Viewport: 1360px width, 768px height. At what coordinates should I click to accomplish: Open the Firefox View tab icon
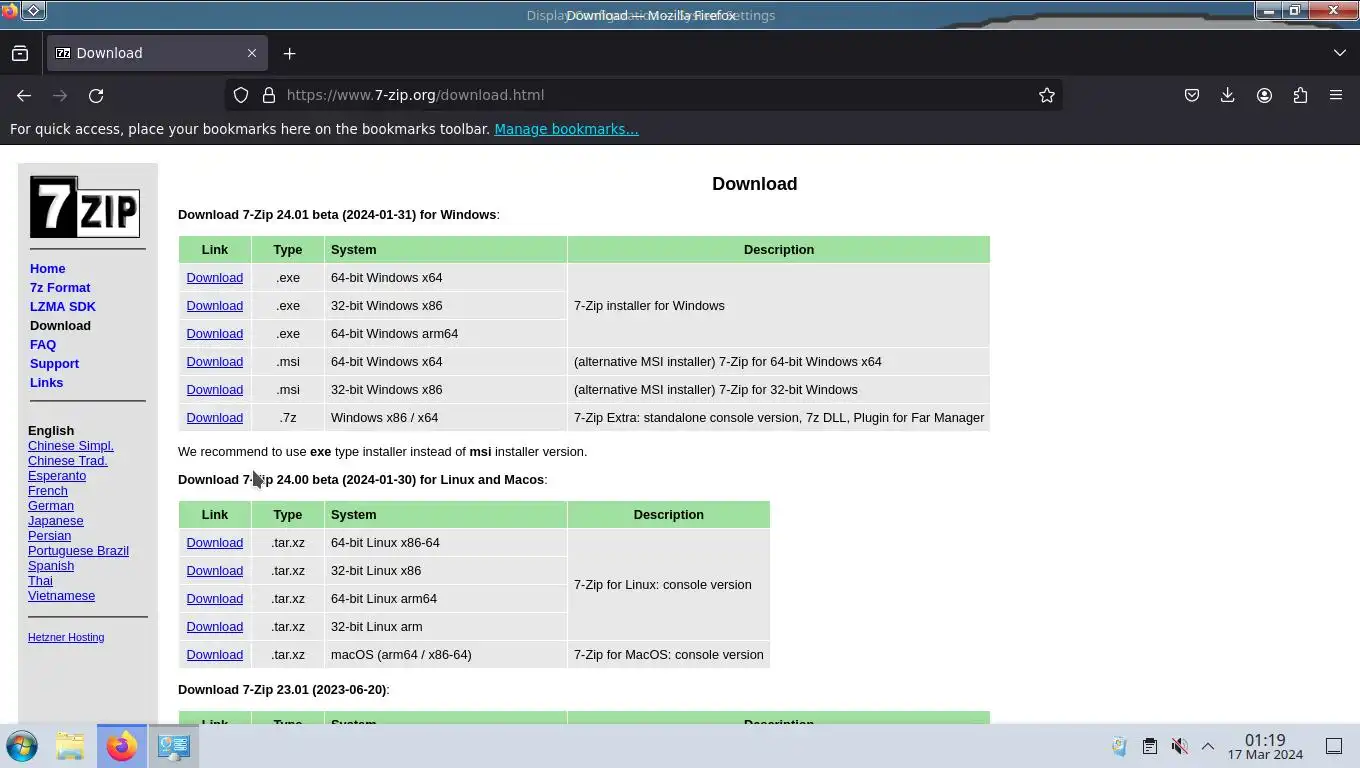pyautogui.click(x=20, y=53)
